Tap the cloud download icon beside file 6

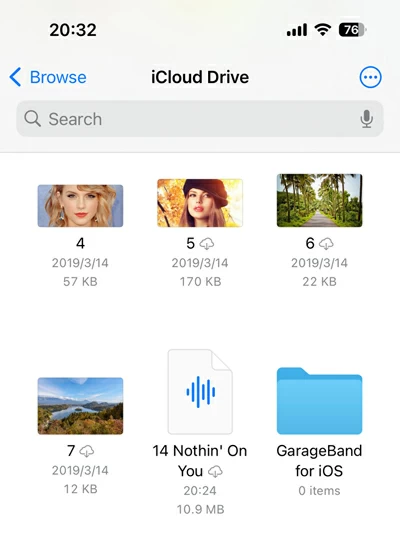326,244
